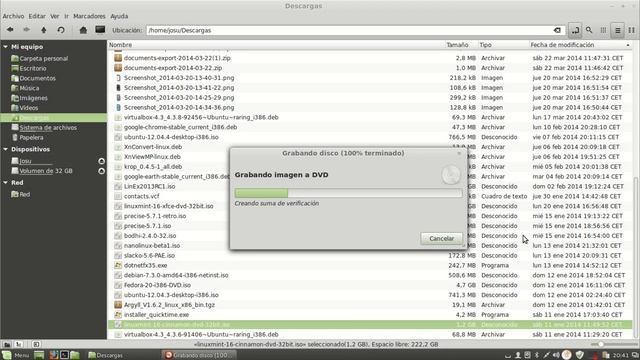Click the vertical scrollbar of the file list

click(x=636, y=257)
